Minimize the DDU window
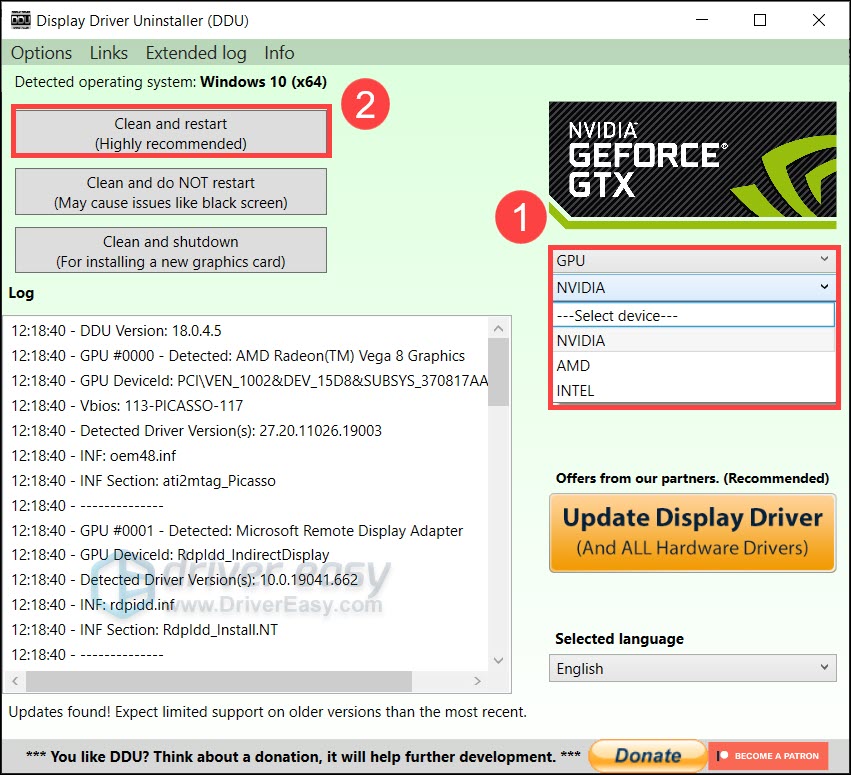Image resolution: width=851 pixels, height=775 pixels. tap(702, 20)
